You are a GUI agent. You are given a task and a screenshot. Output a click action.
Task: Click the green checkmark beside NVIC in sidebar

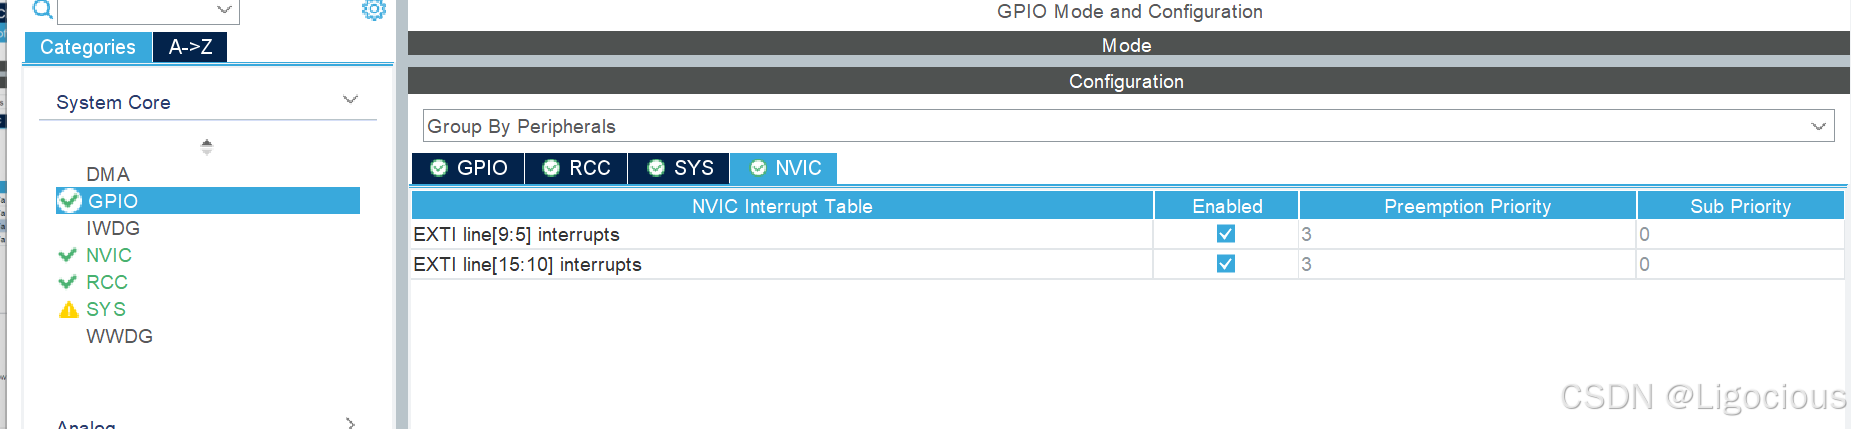point(68,255)
